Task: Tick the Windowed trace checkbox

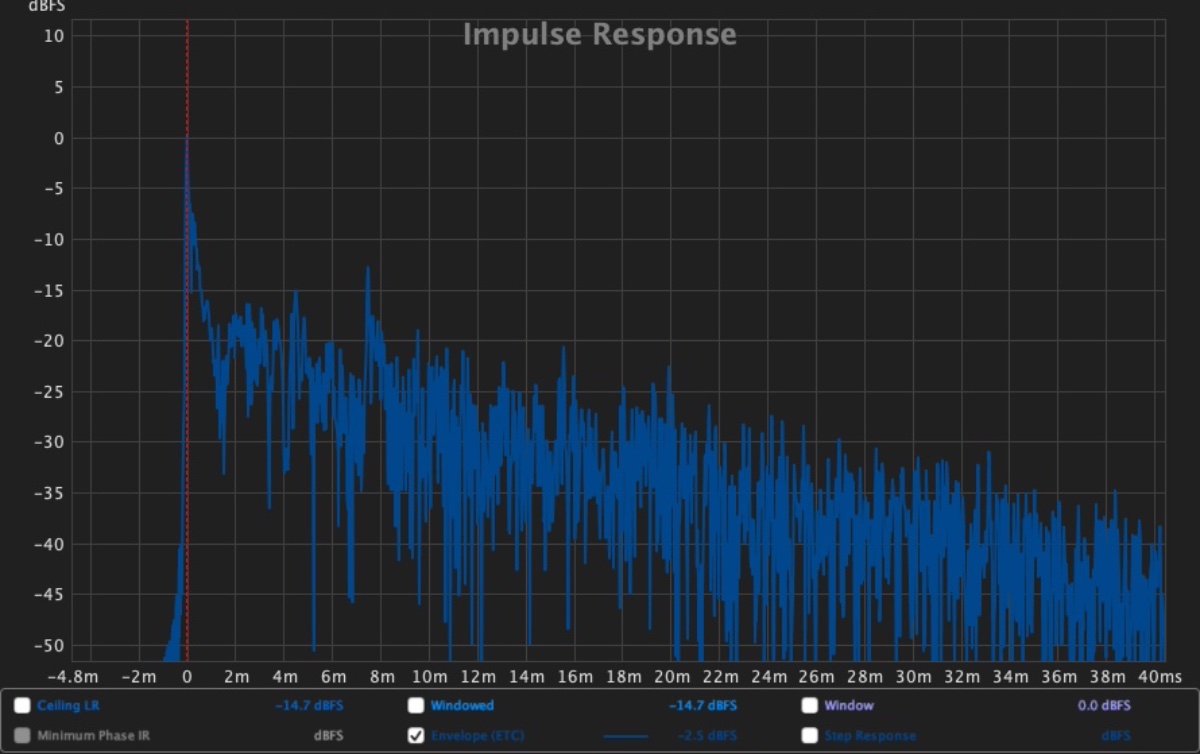Action: coord(416,705)
